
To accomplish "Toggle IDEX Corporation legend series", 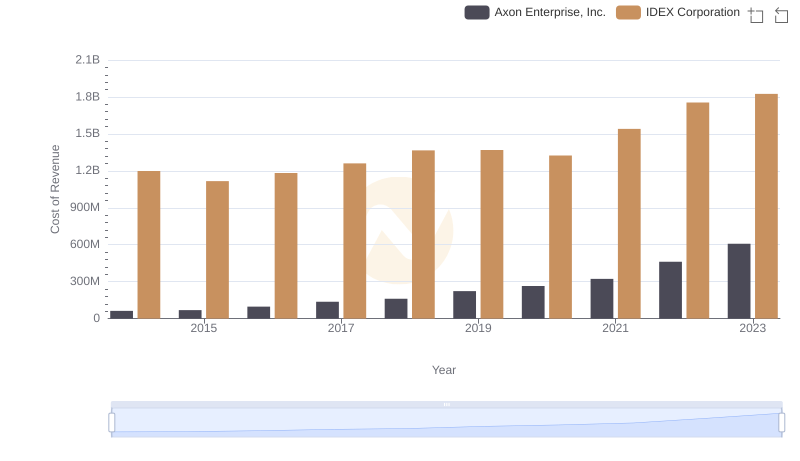I will point(678,12).
